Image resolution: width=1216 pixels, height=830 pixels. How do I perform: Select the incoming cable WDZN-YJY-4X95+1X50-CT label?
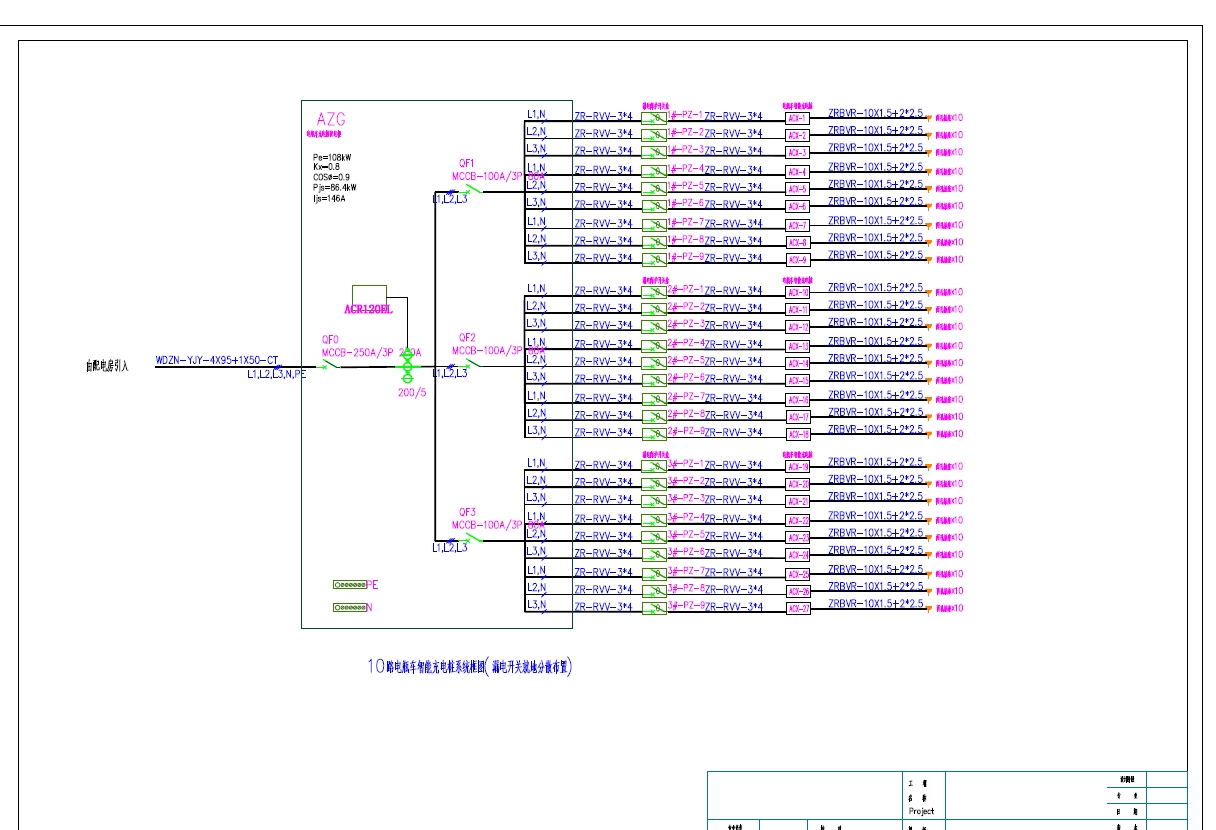coord(217,359)
